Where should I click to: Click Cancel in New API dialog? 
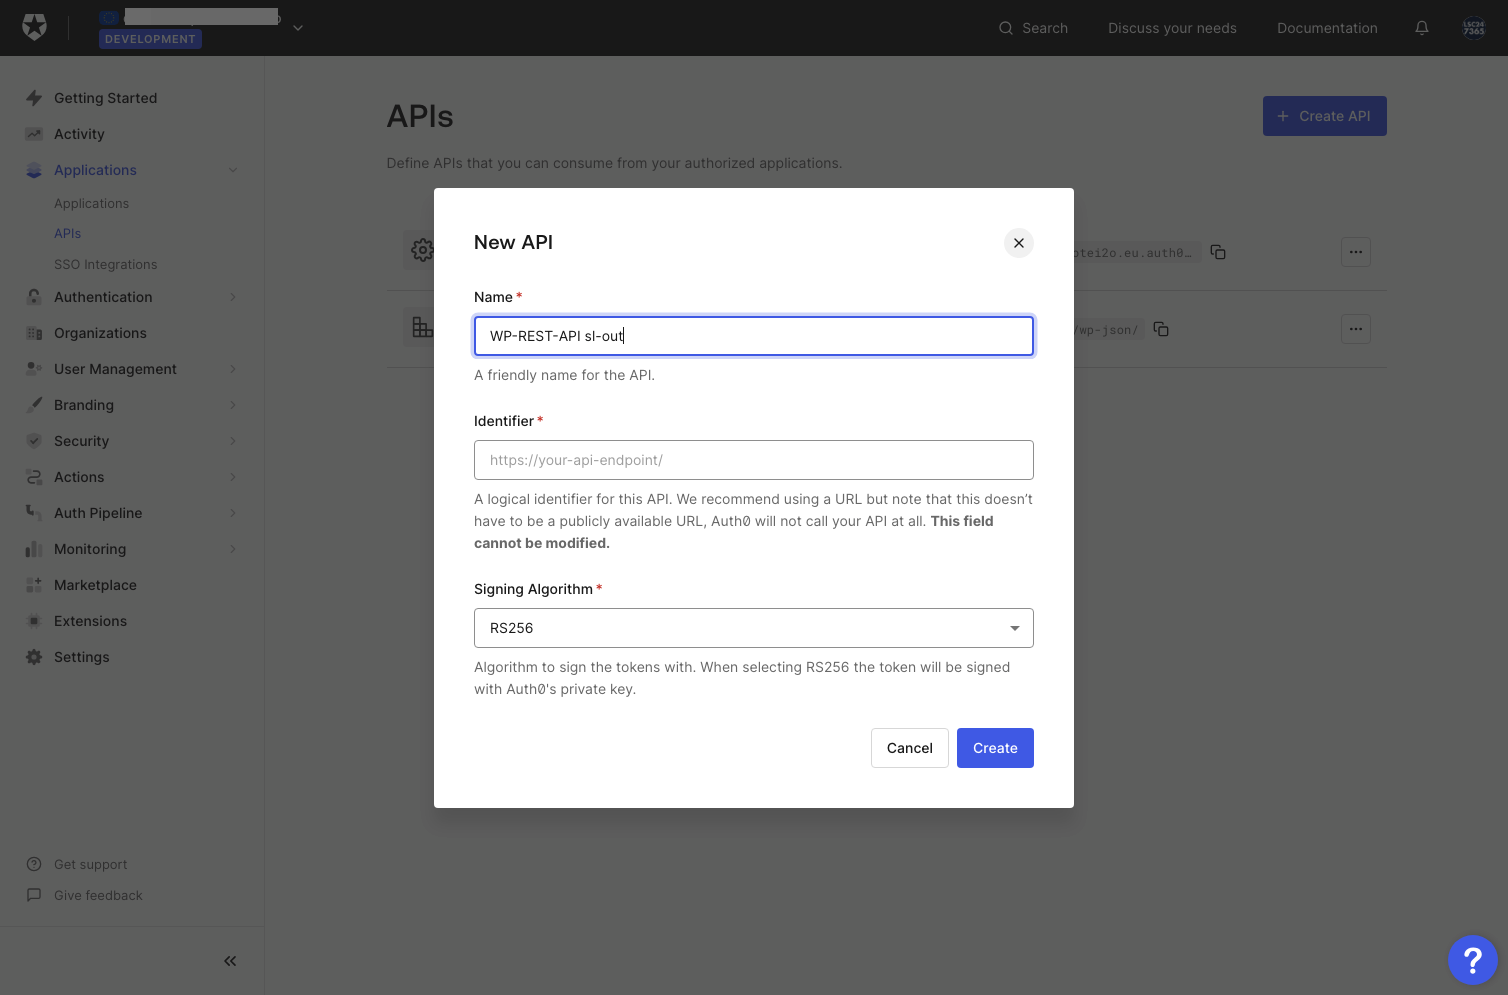910,748
